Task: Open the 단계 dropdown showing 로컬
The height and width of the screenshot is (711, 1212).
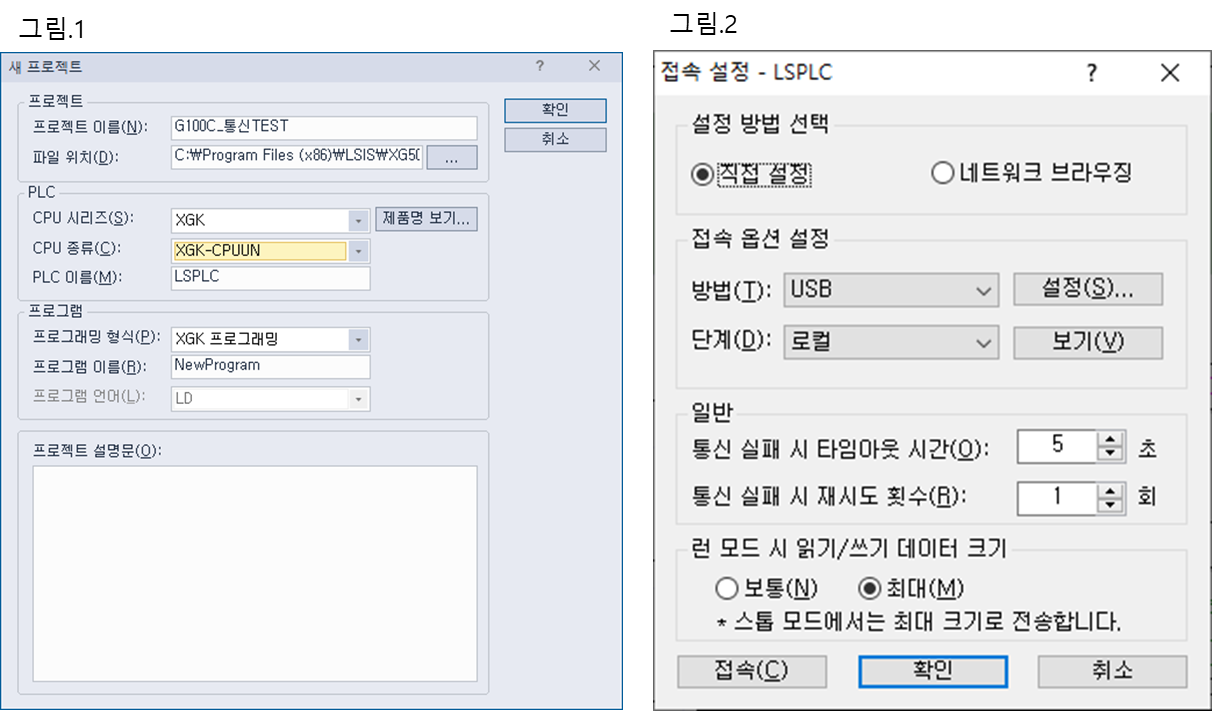Action: (x=985, y=343)
